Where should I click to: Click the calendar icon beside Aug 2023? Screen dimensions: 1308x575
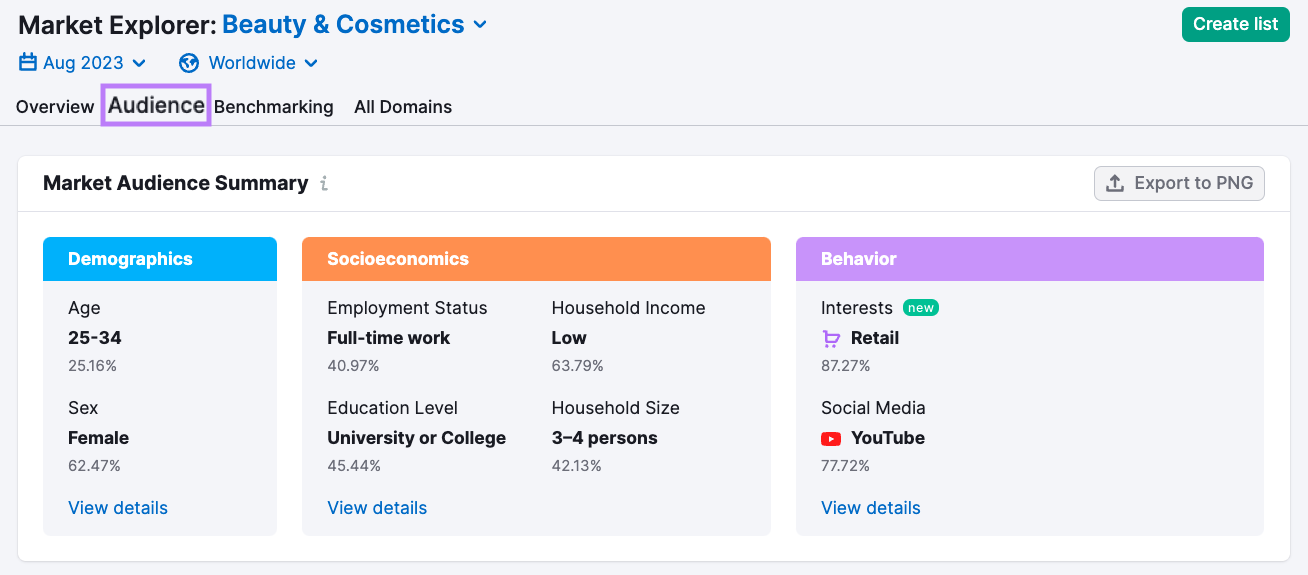28,63
